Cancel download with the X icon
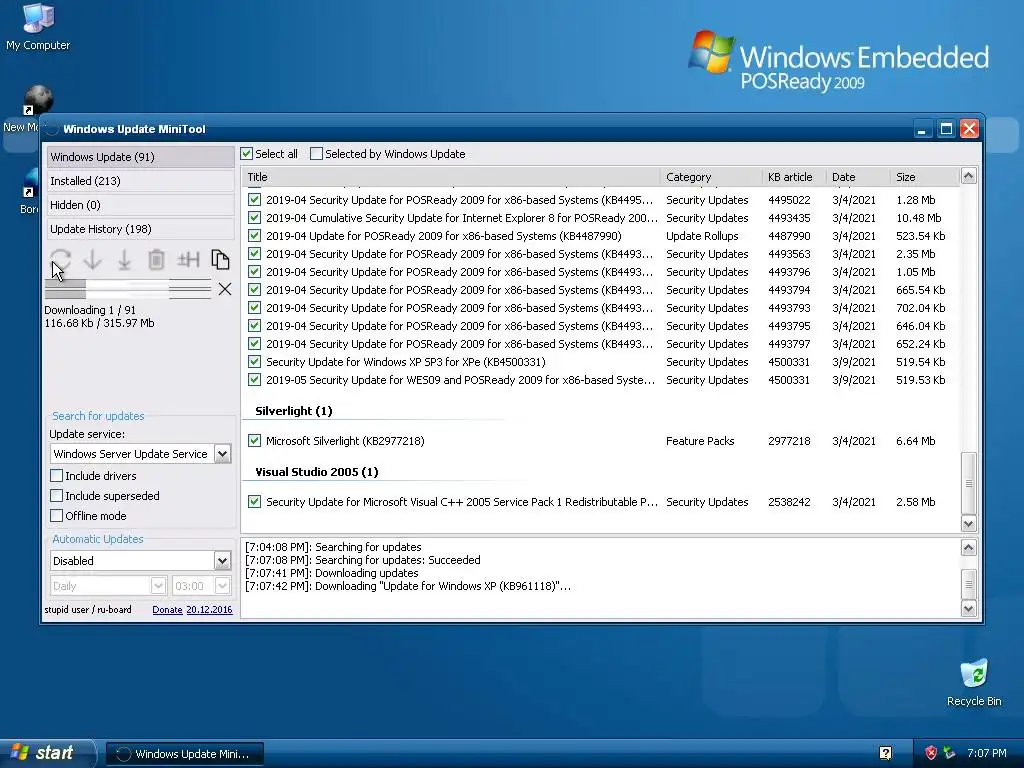The image size is (1024, 768). (225, 289)
